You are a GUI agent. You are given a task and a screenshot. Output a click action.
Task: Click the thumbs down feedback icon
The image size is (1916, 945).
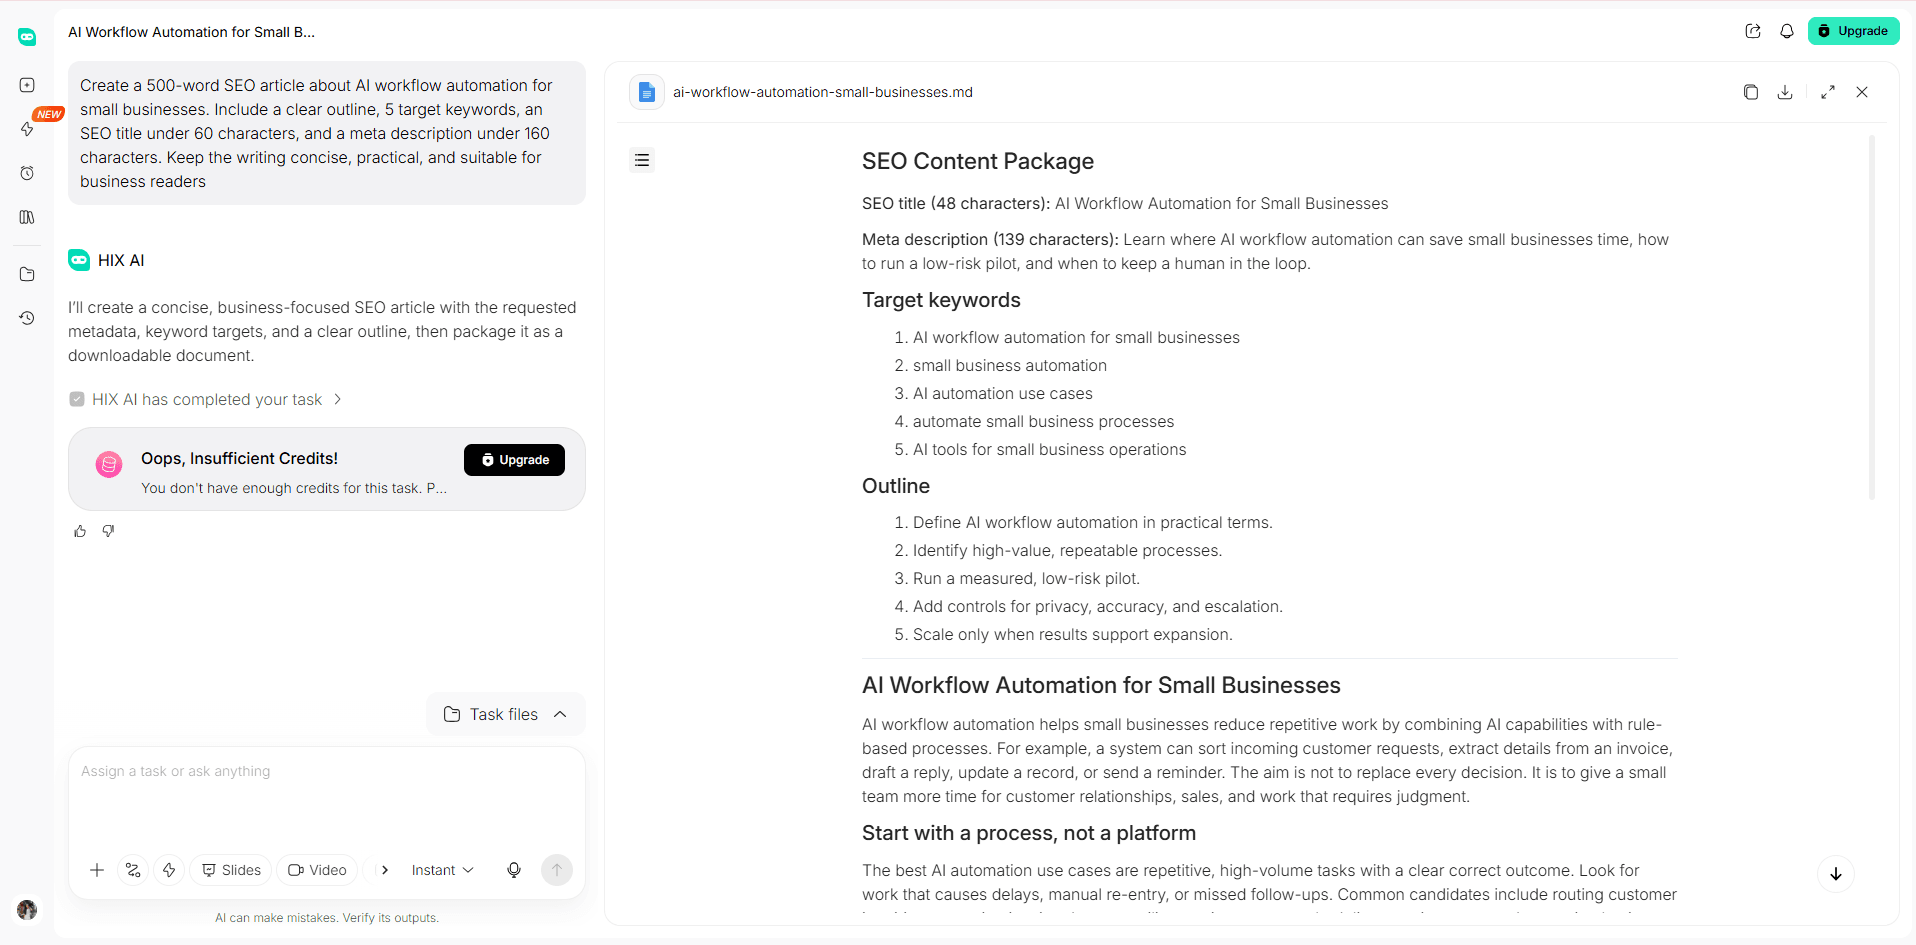tap(108, 531)
